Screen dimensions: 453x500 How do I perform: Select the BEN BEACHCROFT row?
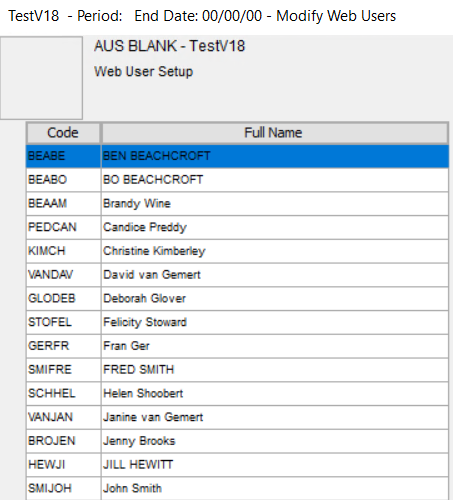click(237, 156)
